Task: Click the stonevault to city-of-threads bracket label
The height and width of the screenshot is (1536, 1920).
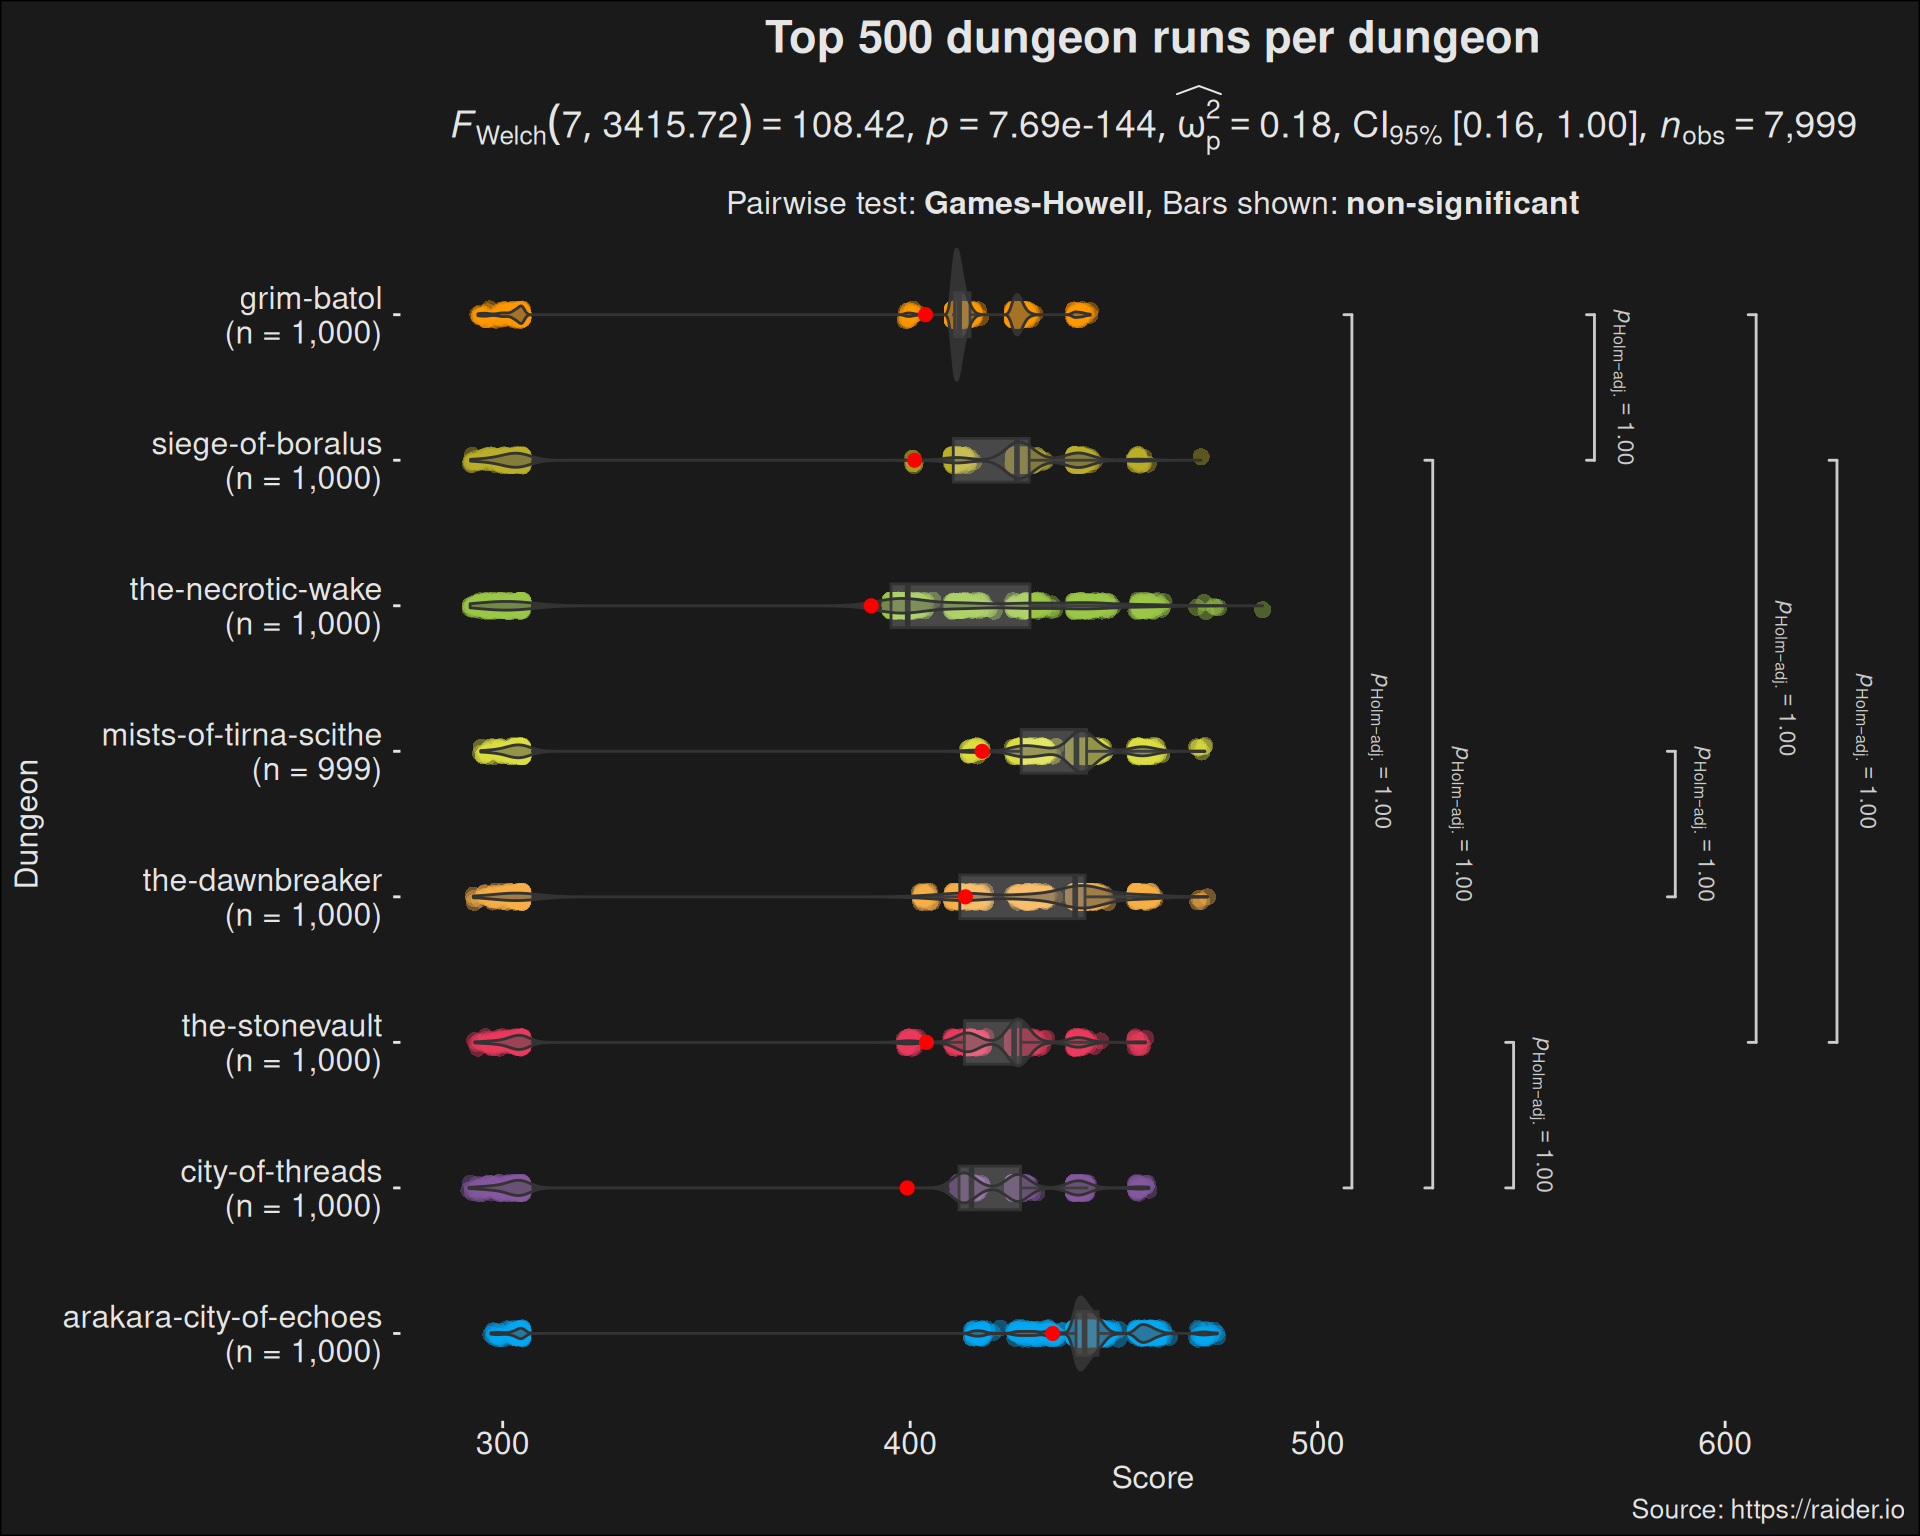Action: 1542,1115
